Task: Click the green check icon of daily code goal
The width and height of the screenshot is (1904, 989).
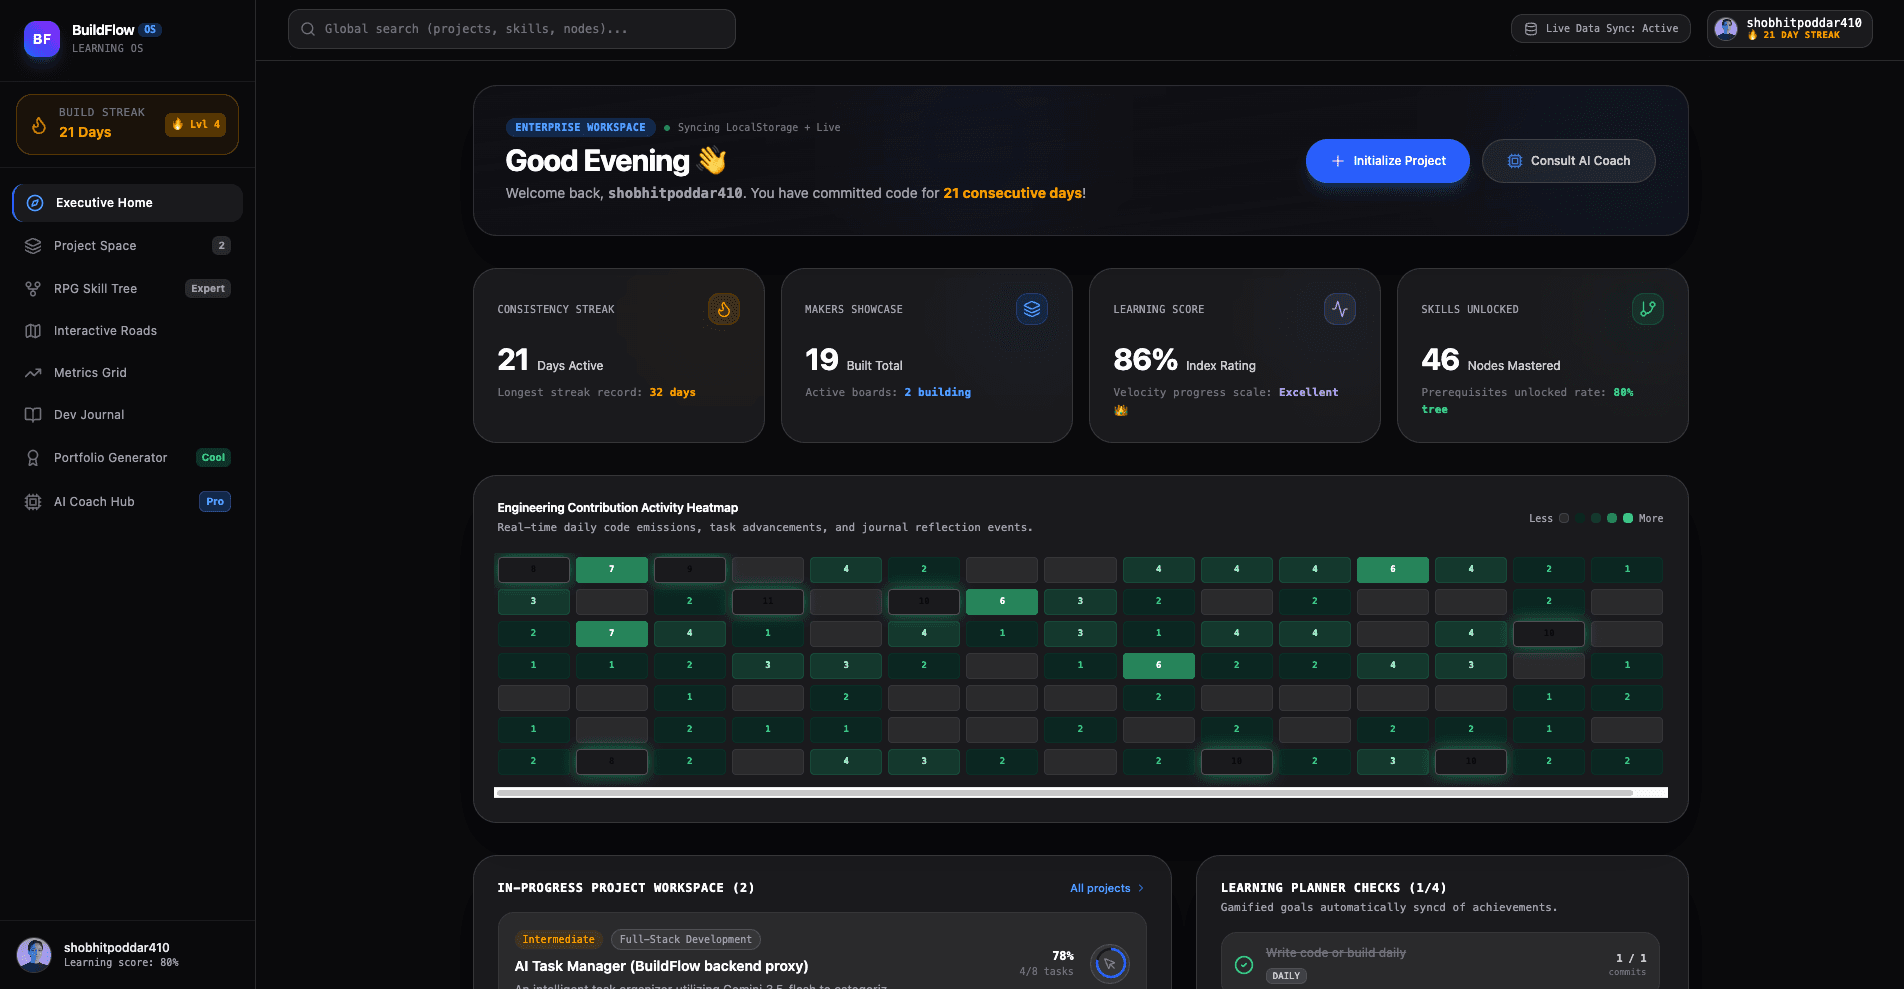Action: point(1244,965)
